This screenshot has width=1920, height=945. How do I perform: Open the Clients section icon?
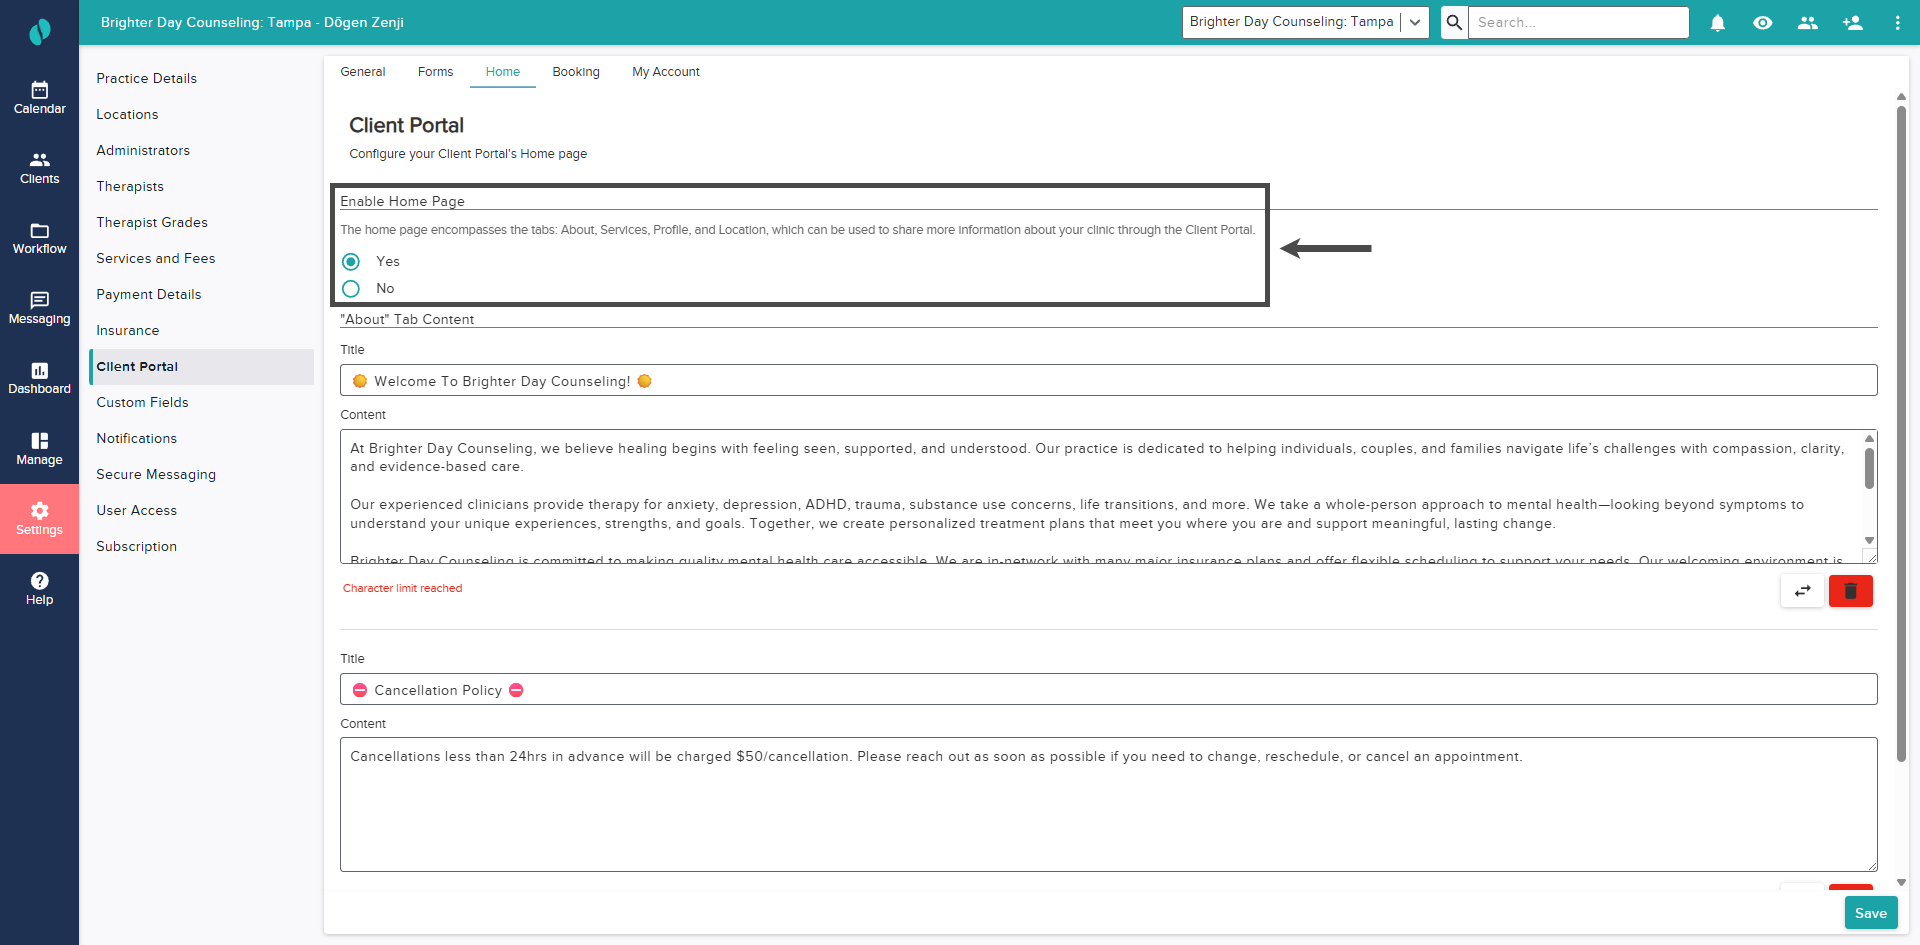point(39,160)
